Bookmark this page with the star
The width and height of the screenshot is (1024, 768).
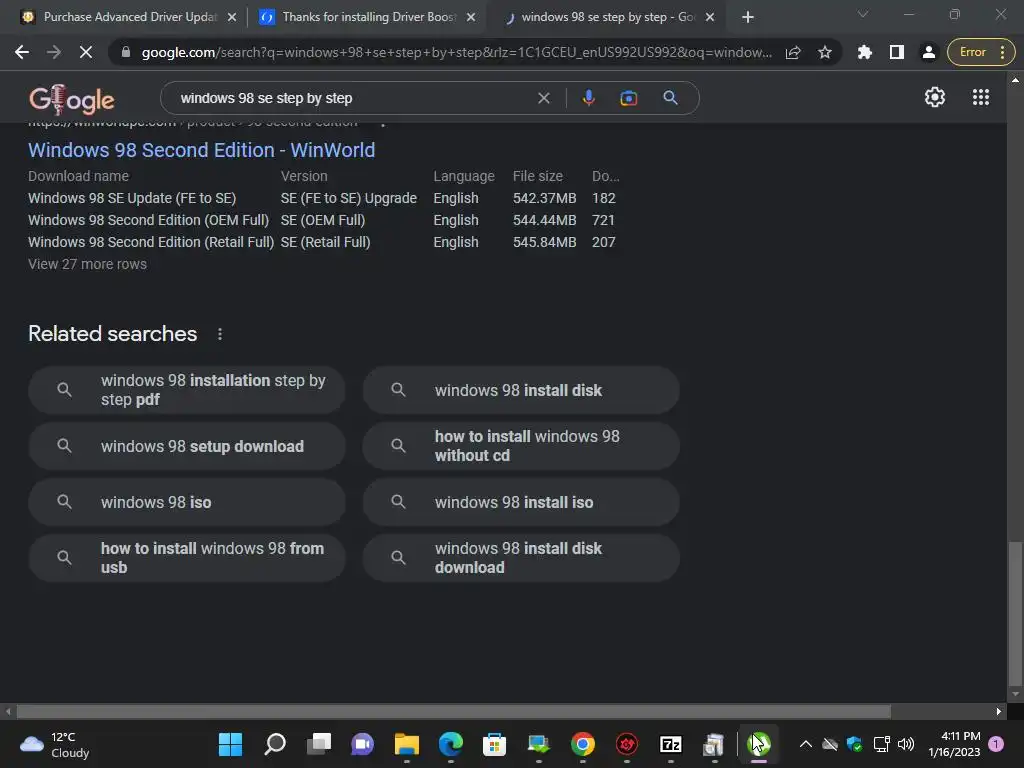[x=825, y=52]
